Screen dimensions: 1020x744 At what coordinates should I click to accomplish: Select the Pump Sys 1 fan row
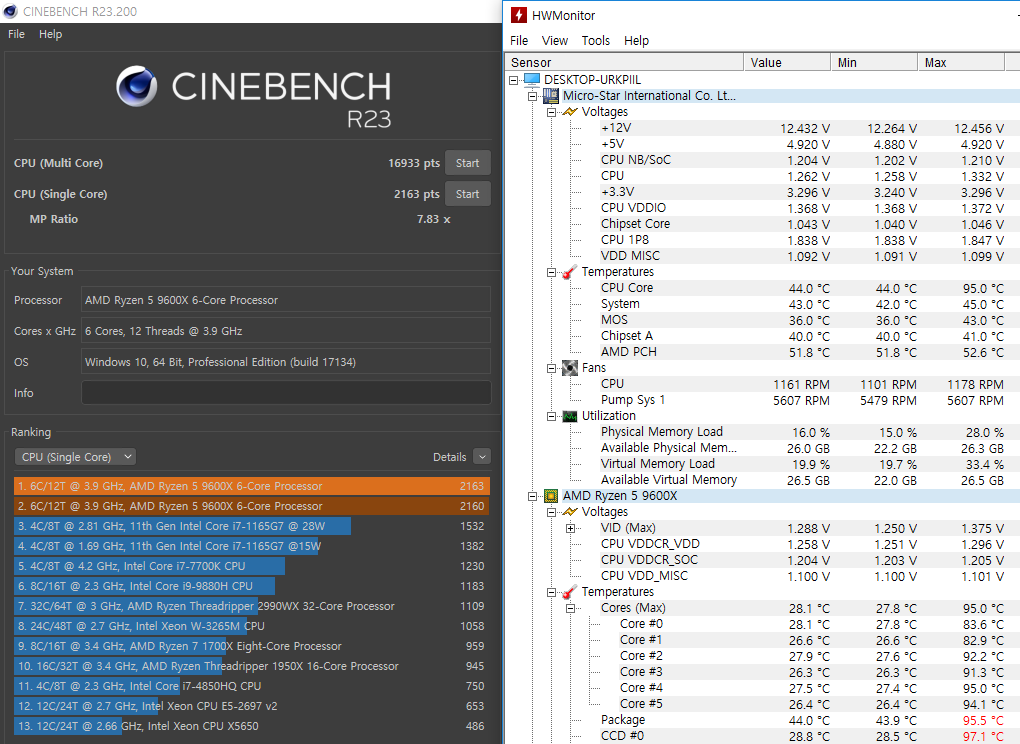tap(802, 400)
